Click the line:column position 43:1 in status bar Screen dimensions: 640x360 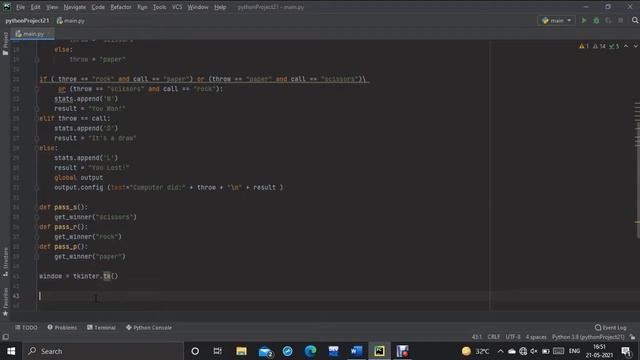(477, 337)
